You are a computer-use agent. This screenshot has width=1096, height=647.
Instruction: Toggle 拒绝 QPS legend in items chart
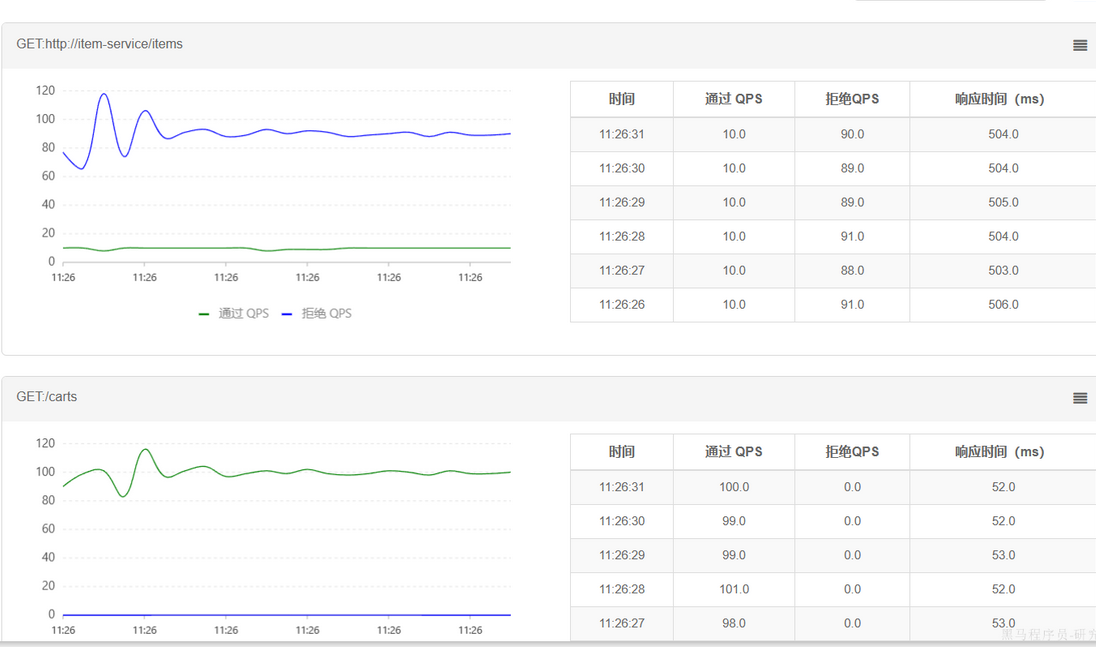317,314
